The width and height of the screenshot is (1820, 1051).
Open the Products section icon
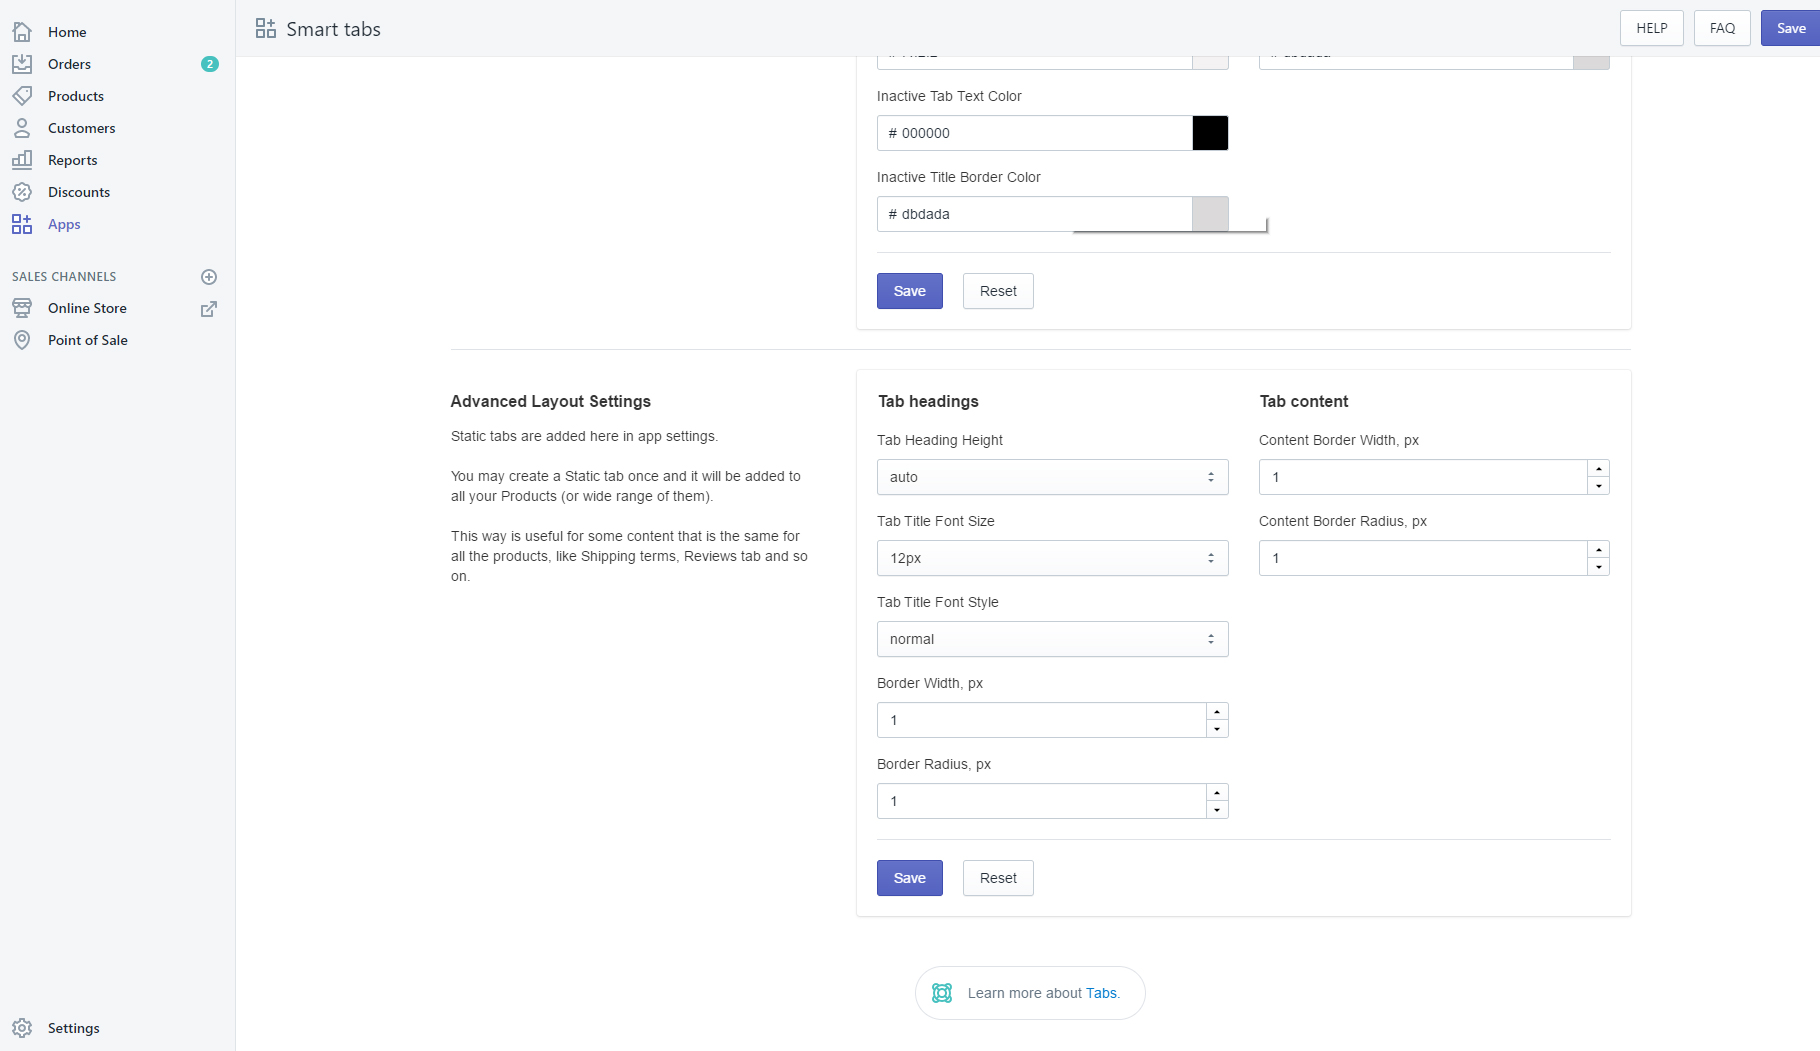coord(22,95)
